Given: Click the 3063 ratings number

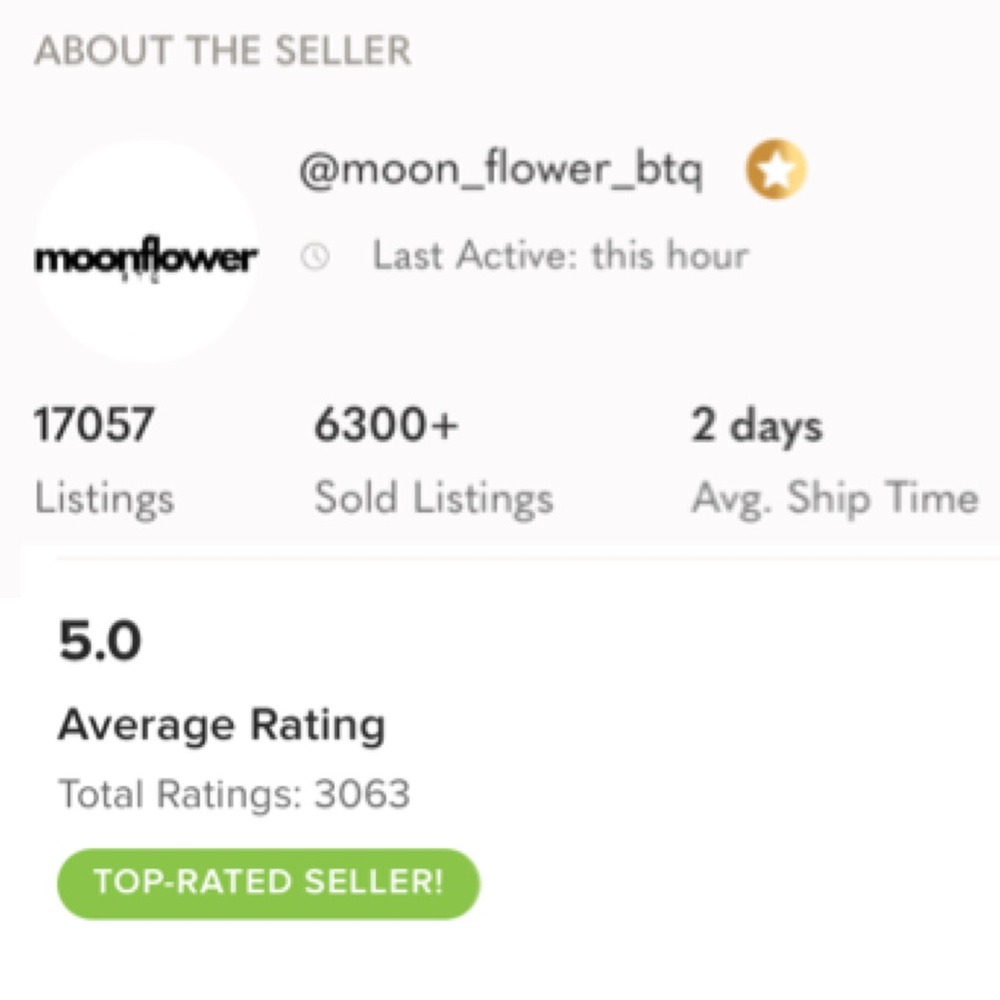Looking at the screenshot, I should (x=362, y=795).
